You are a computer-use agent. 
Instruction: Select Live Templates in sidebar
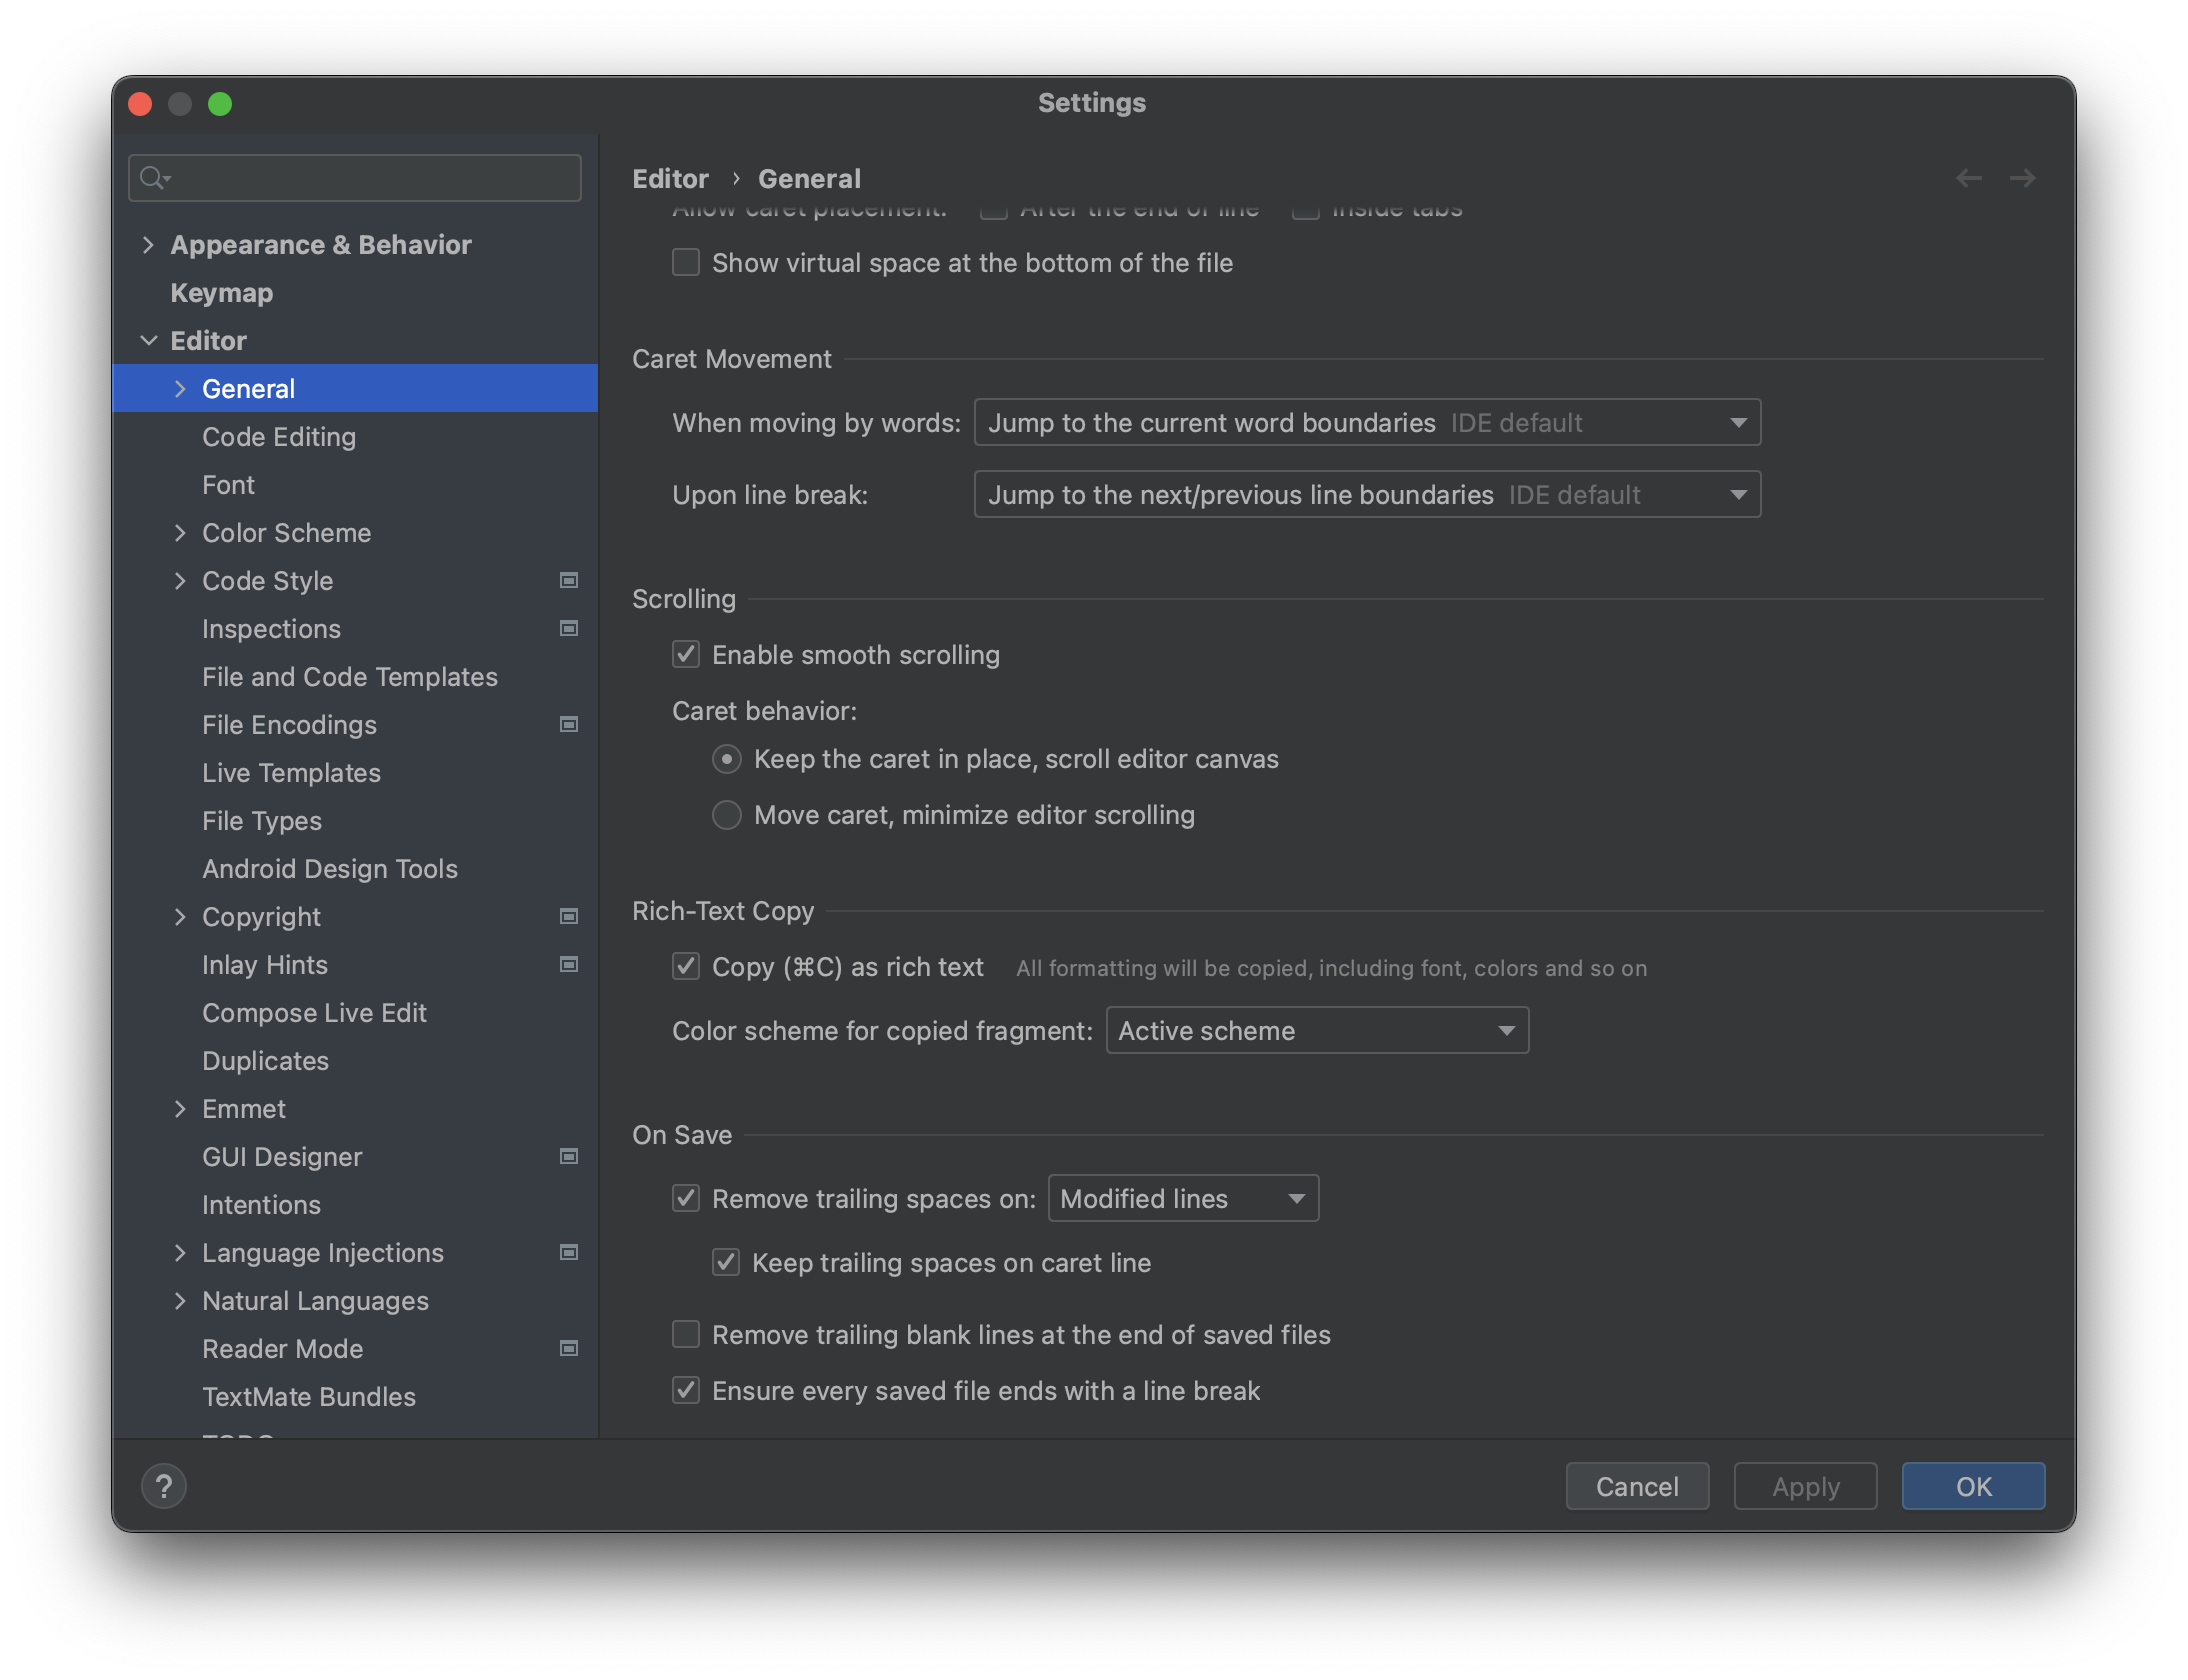(291, 773)
